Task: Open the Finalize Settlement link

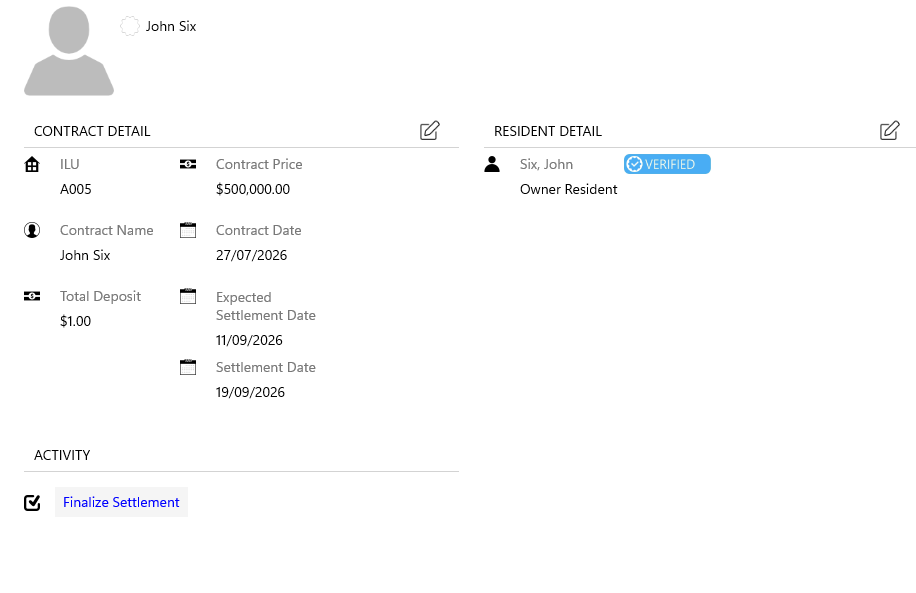Action: [121, 502]
